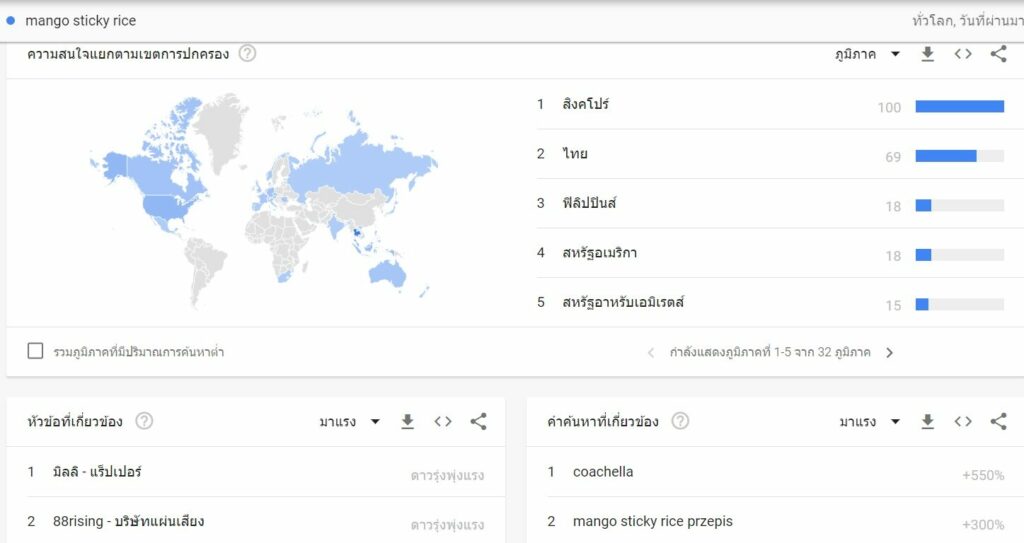
Task: Download the related queries list
Action: [x=927, y=421]
